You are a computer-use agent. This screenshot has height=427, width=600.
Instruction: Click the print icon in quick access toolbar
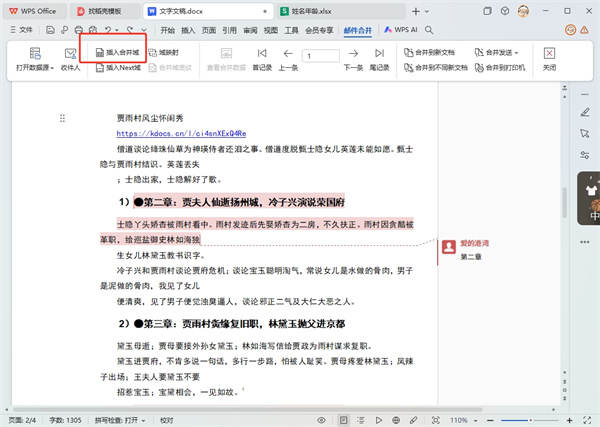tap(78, 30)
